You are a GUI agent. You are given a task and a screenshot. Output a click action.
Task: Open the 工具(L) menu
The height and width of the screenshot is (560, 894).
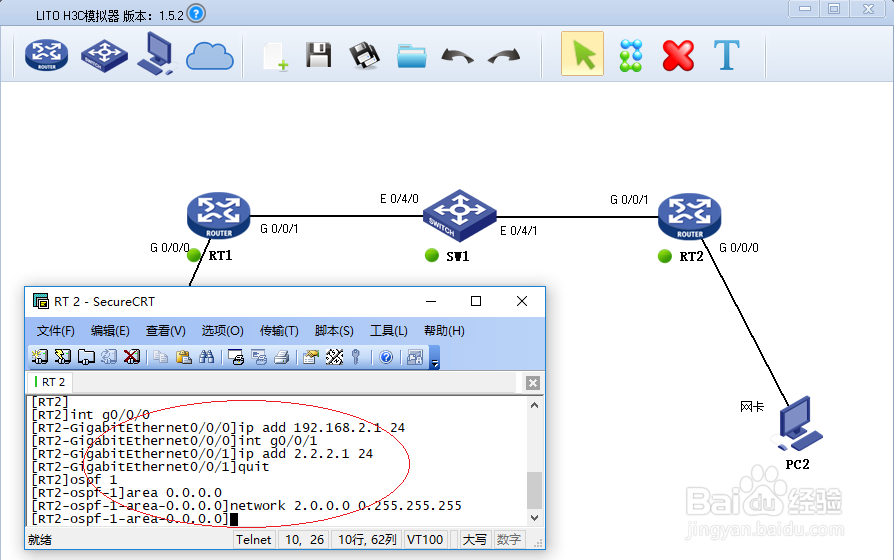[389, 331]
